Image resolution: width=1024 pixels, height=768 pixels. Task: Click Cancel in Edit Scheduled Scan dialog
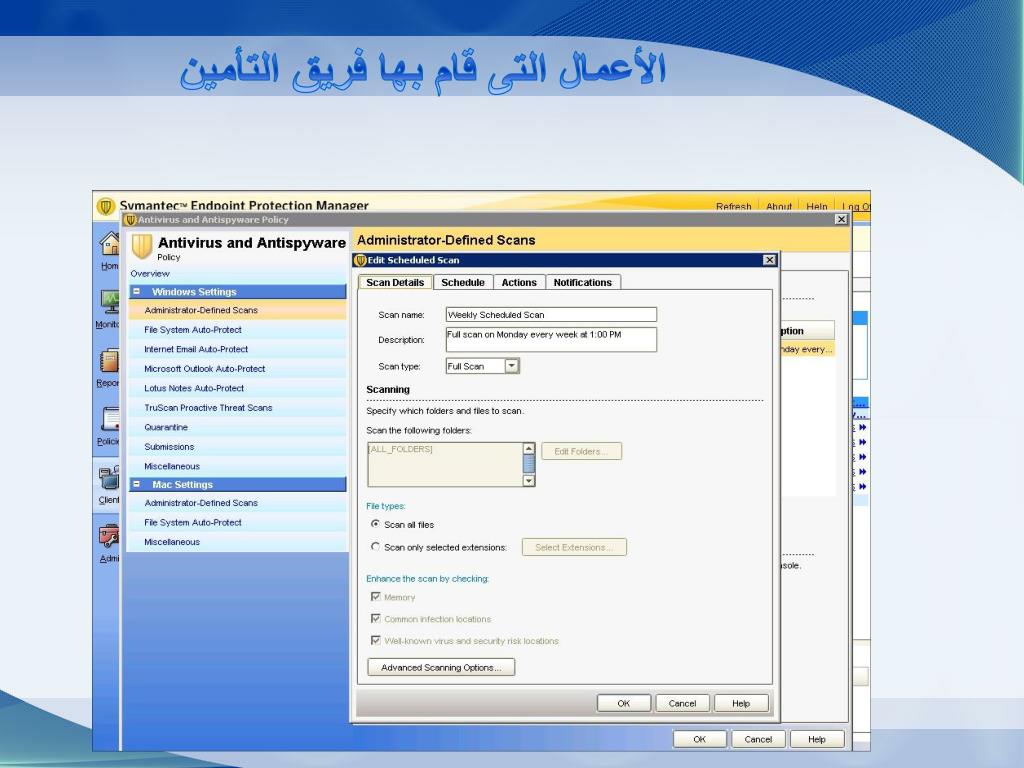coord(682,703)
